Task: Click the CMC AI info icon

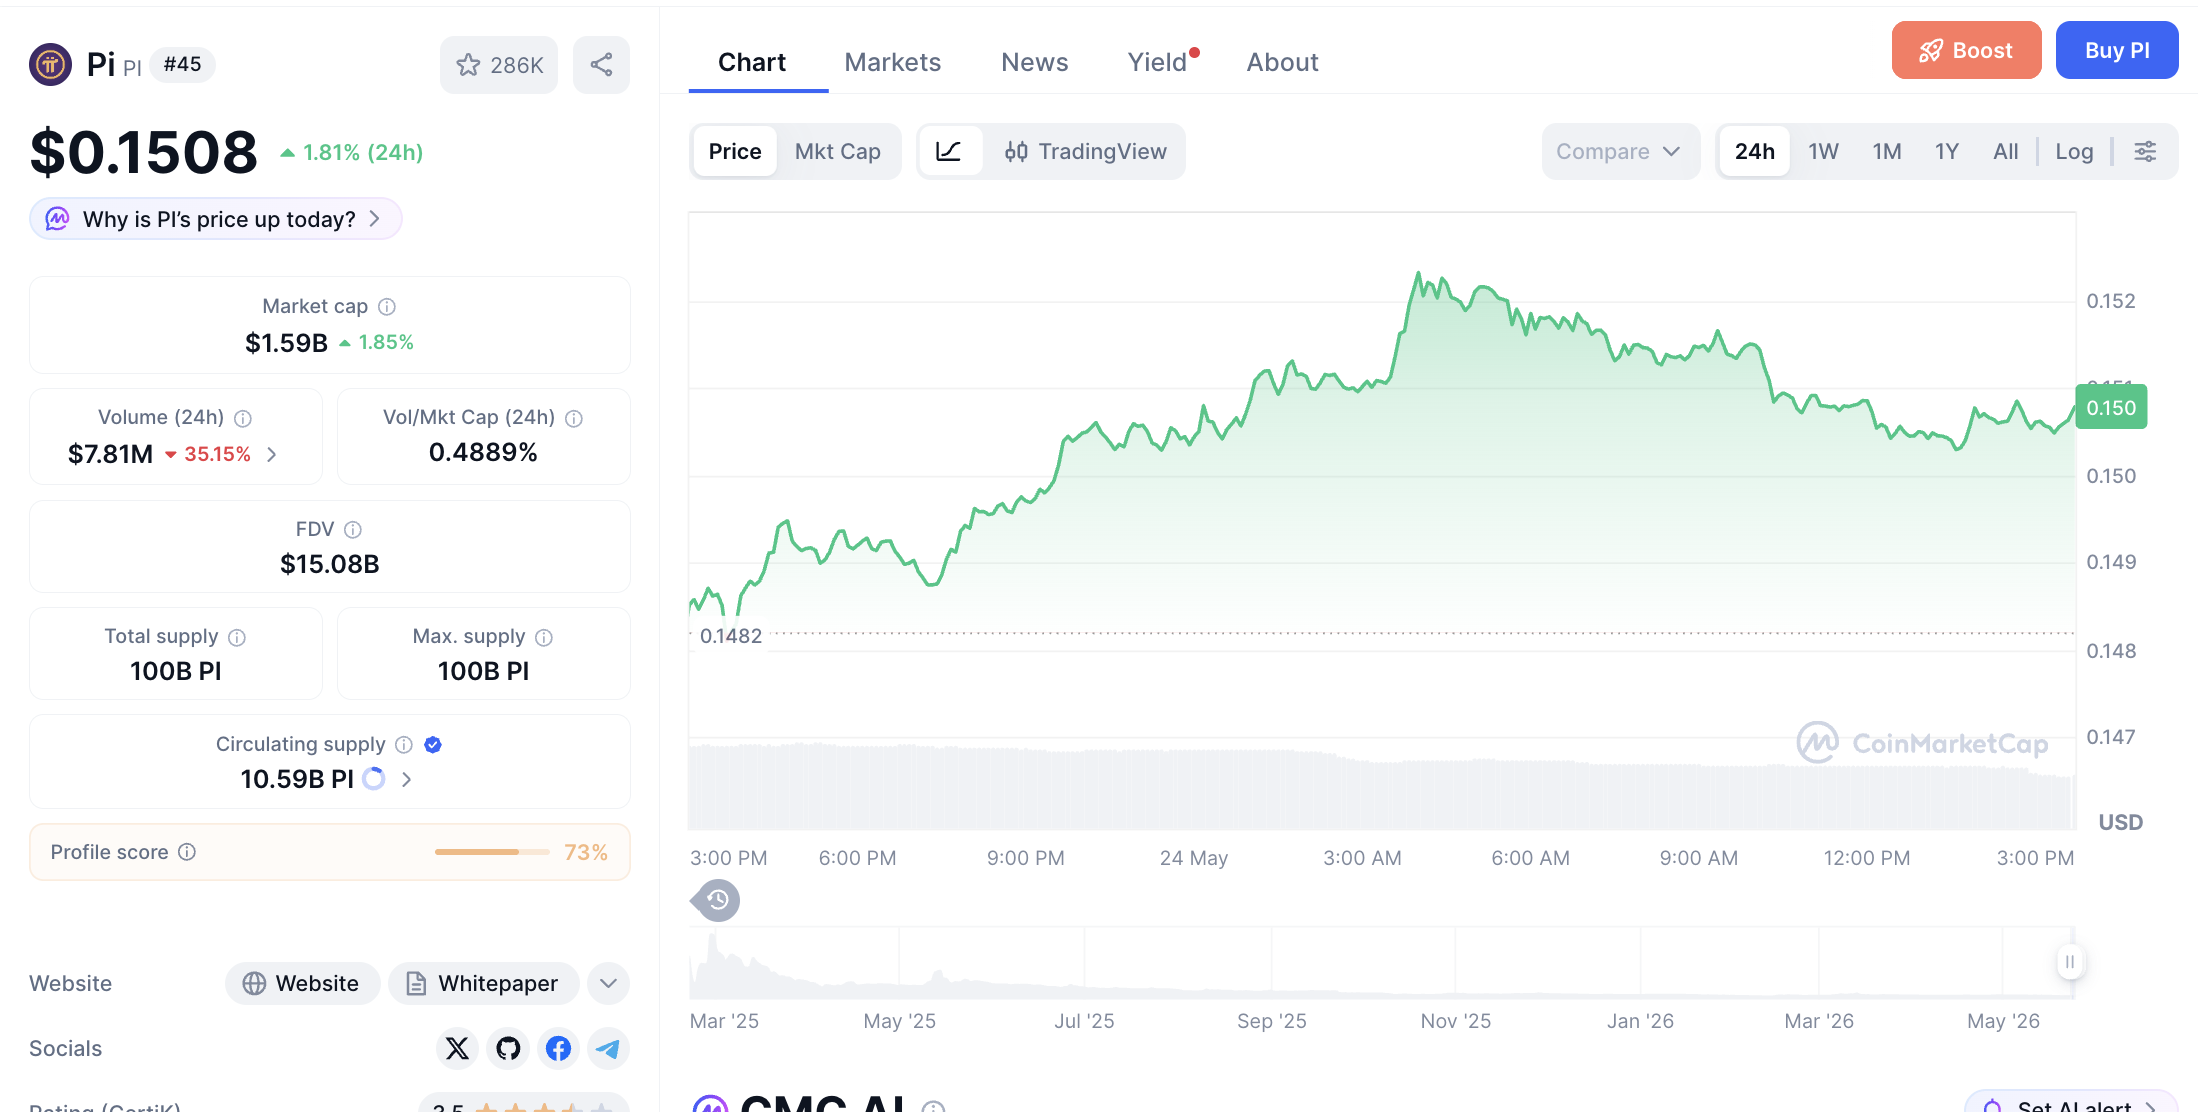Action: pyautogui.click(x=933, y=1106)
